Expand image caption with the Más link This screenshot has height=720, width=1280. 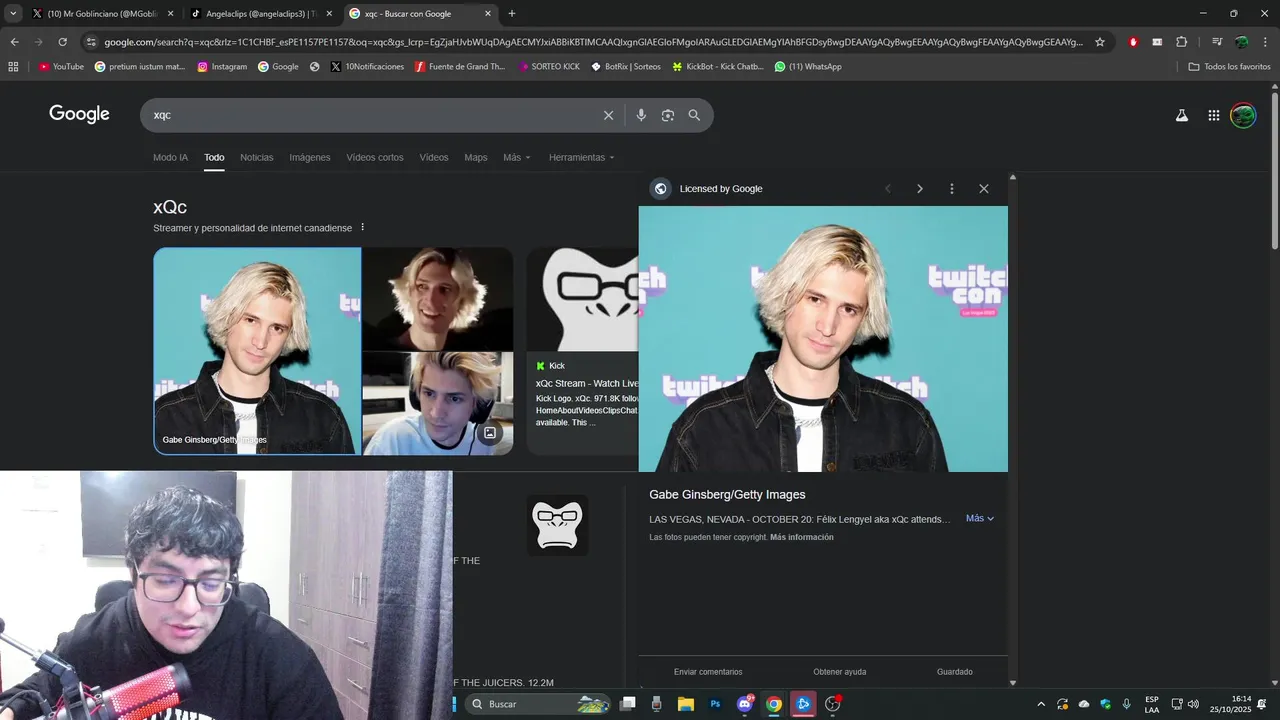coord(980,519)
